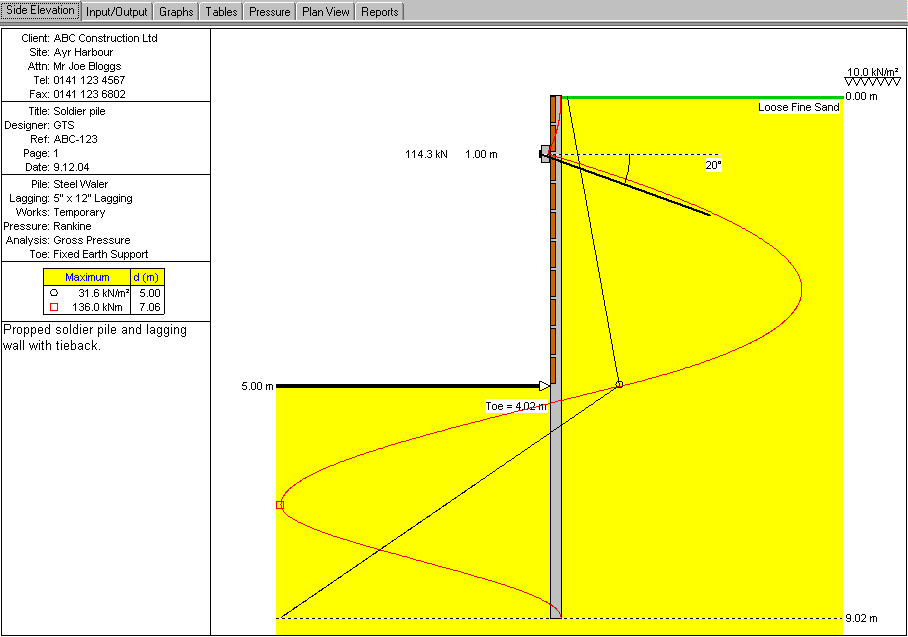Image resolution: width=908 pixels, height=637 pixels.
Task: Click the circle legend icon in Maximum table
Action: tap(53, 293)
